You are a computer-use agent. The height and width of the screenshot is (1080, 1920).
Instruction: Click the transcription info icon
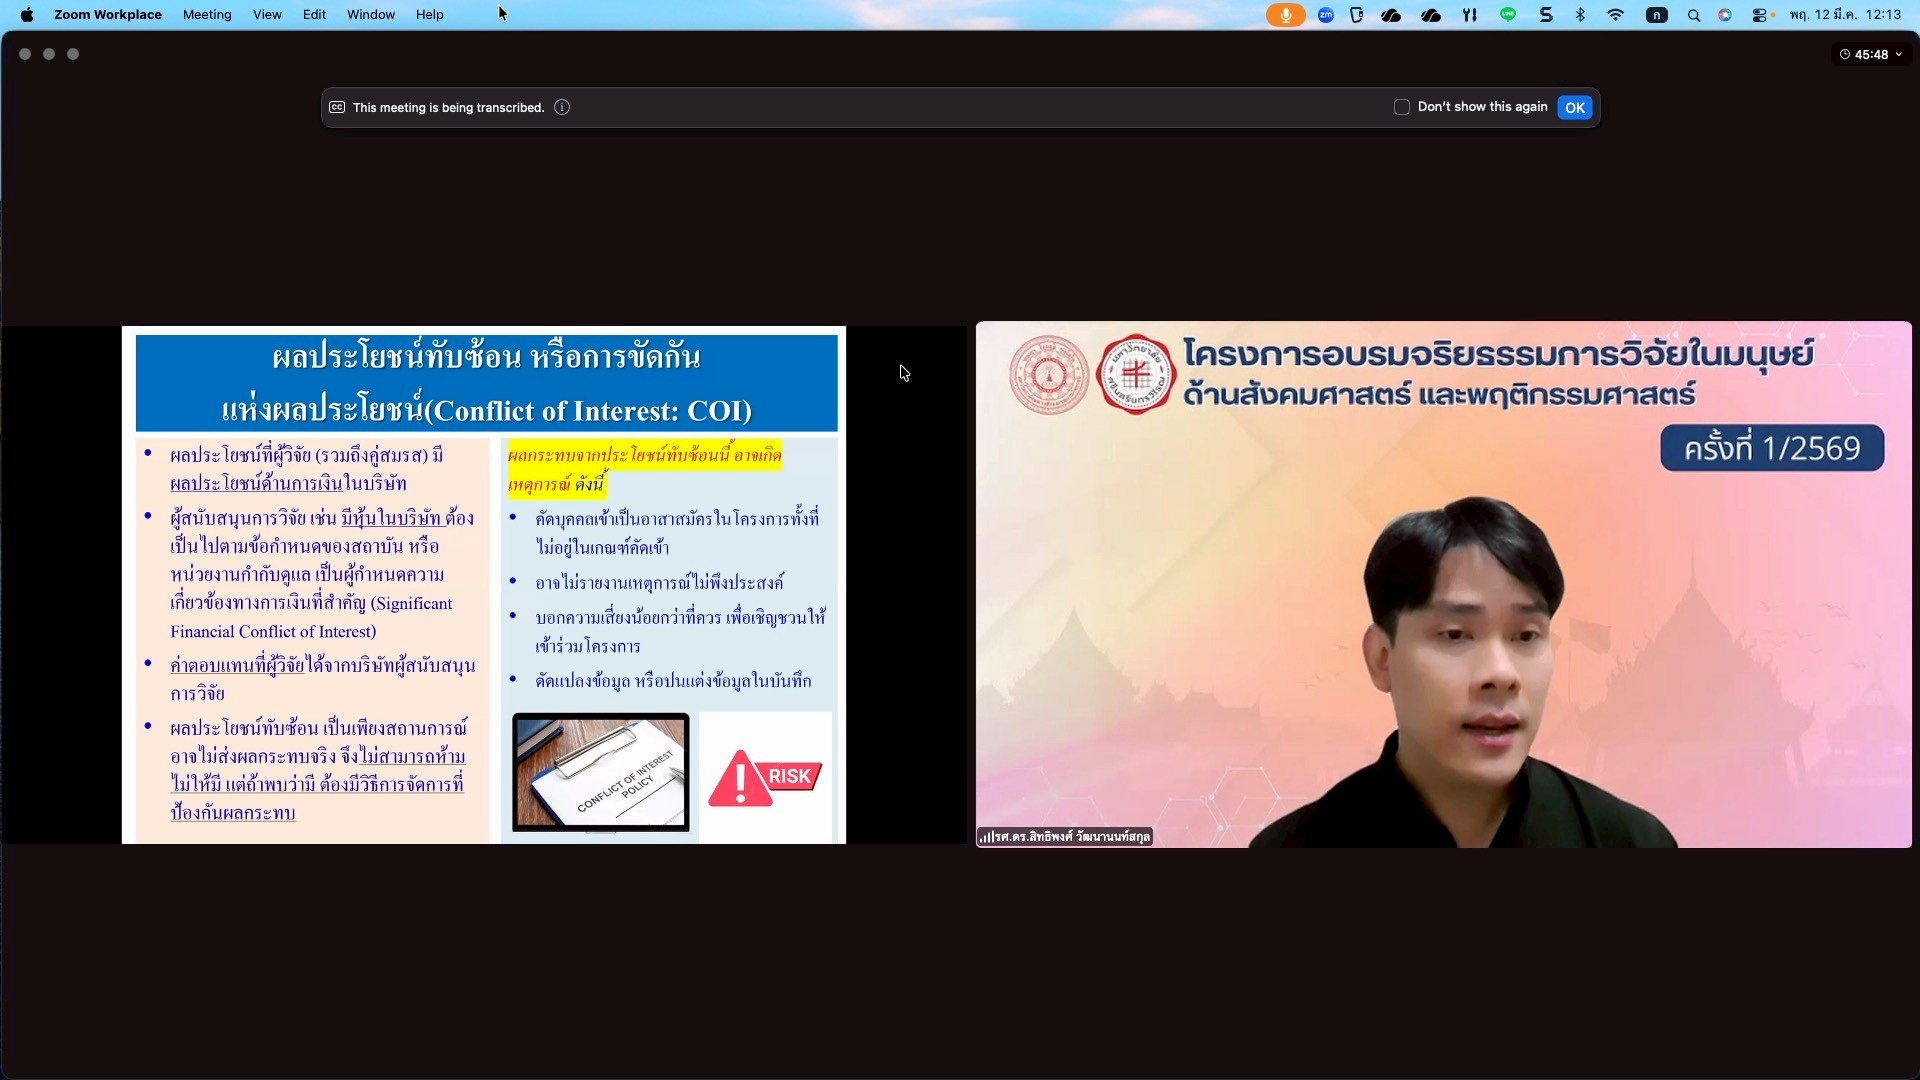[562, 107]
